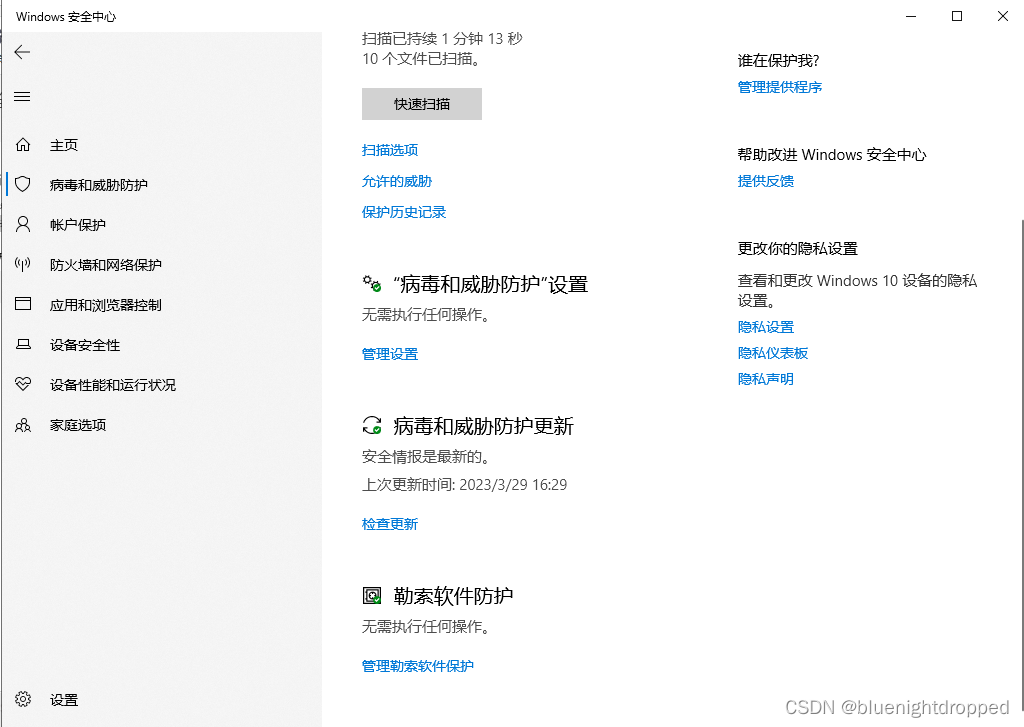Screen dimensions: 1024x727
Task: Click text 上次更新时间: 2023/3/29 16:29
Action: click(x=464, y=485)
